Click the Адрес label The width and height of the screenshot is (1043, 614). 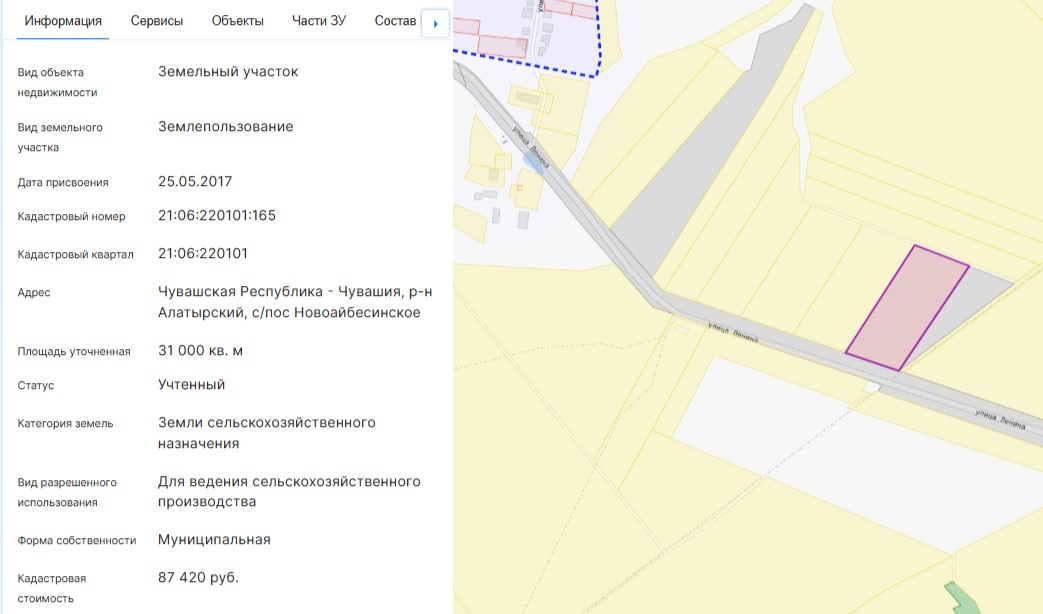tap(34, 292)
